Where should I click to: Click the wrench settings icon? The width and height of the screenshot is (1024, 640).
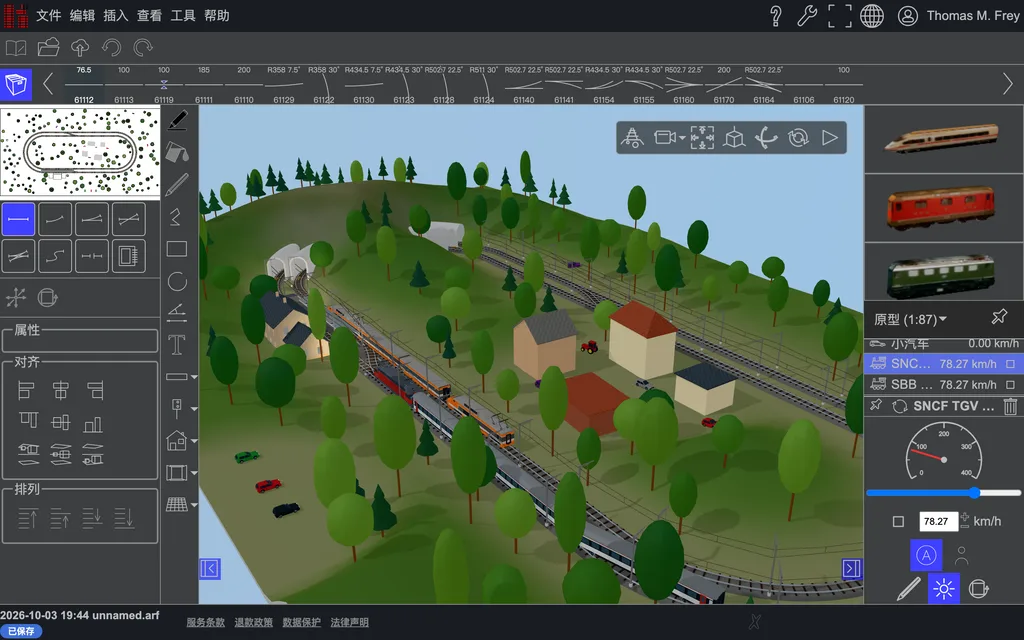(x=807, y=16)
